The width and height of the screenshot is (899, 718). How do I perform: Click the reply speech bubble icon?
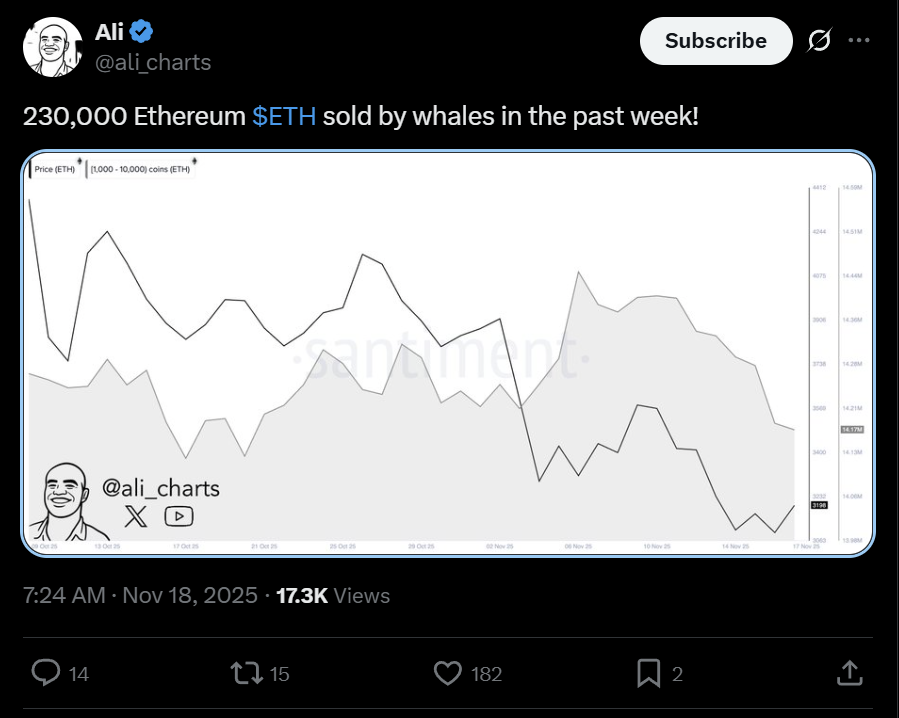point(46,673)
